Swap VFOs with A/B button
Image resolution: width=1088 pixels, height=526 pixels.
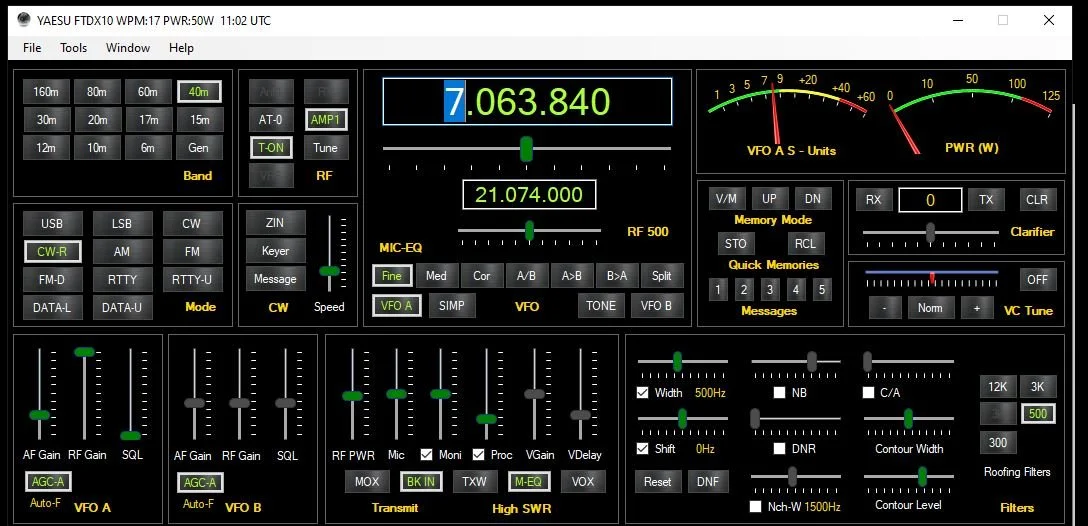point(527,275)
